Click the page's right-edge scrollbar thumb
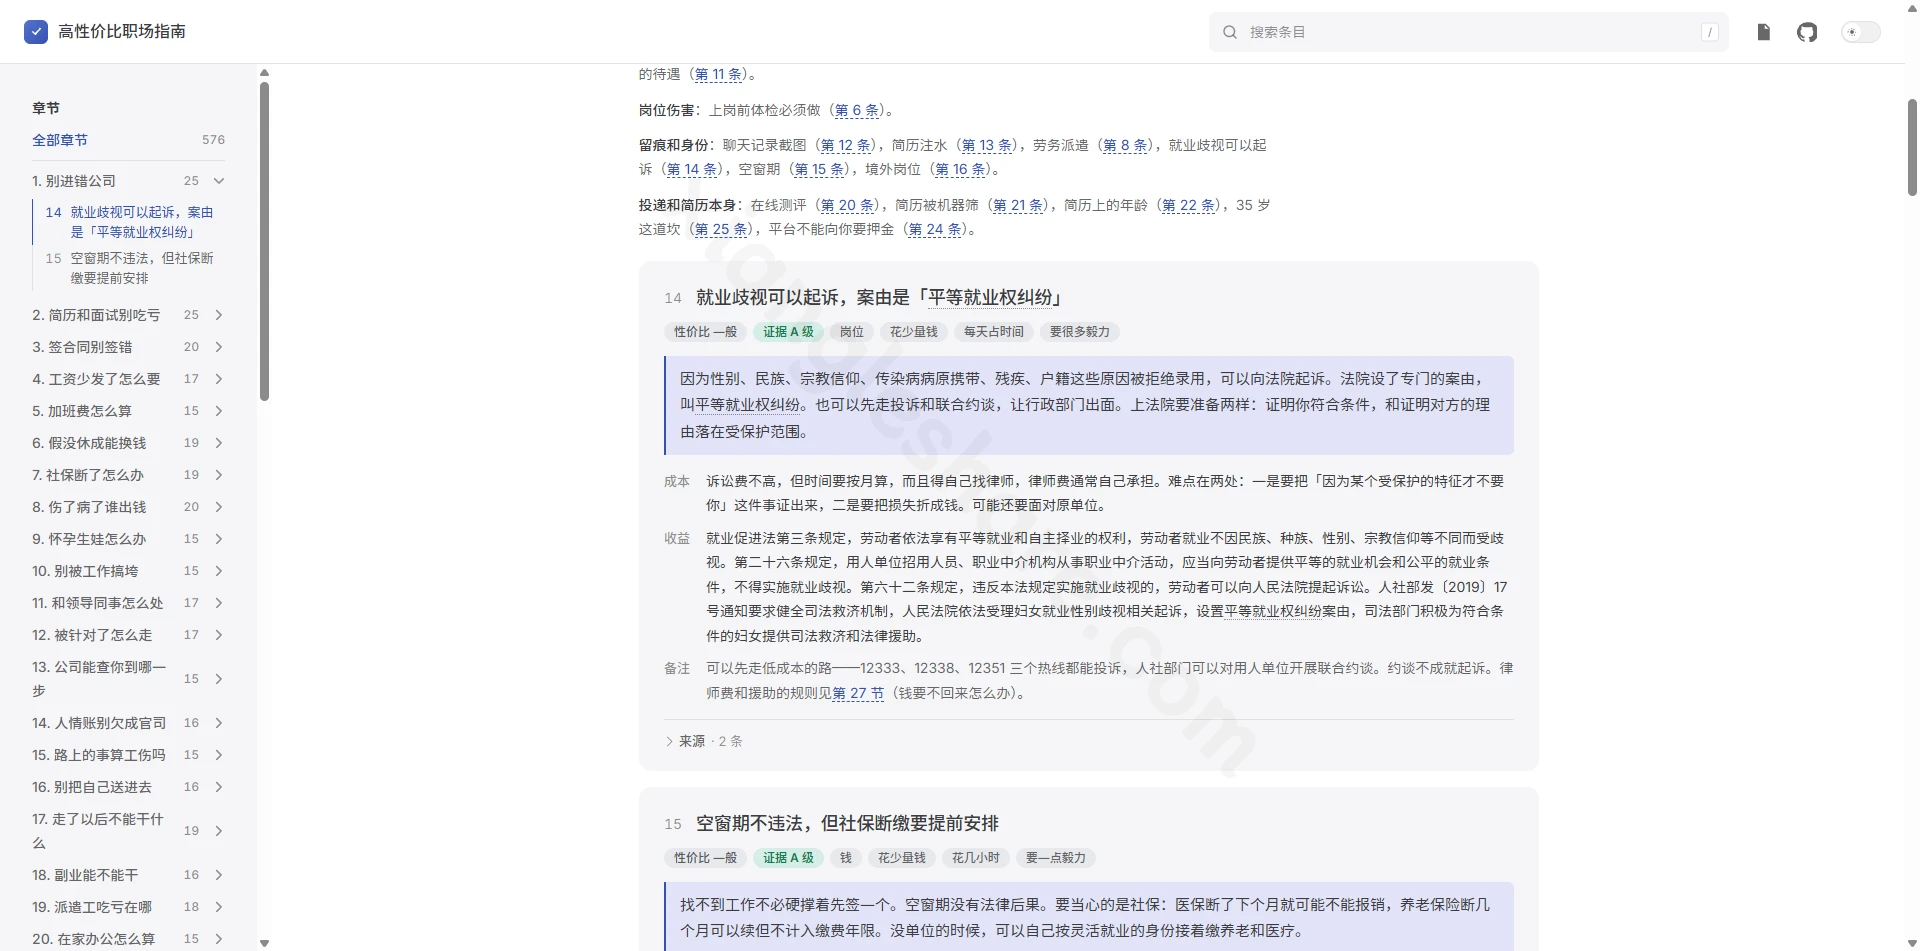The height and width of the screenshot is (951, 1920). tap(1912, 147)
